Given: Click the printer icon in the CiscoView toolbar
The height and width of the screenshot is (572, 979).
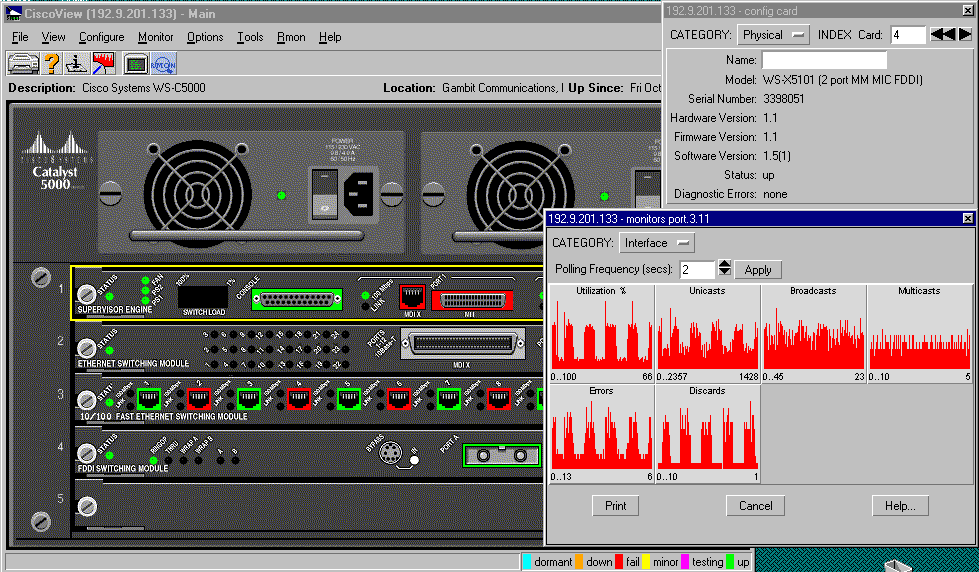Looking at the screenshot, I should [23, 64].
